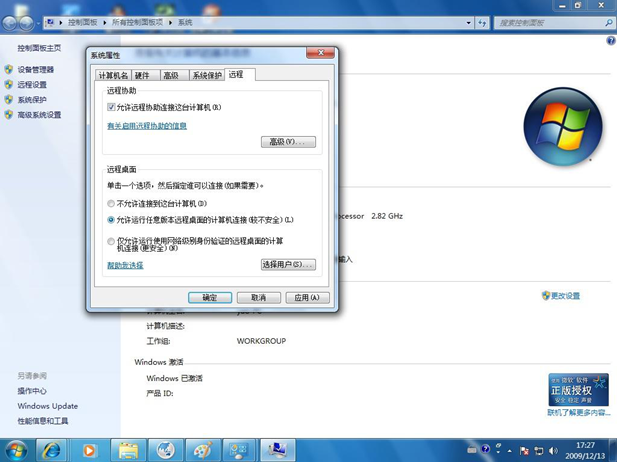Image resolution: width=617 pixels, height=462 pixels.
Task: Click the Back navigation arrow button
Action: coord(9,23)
